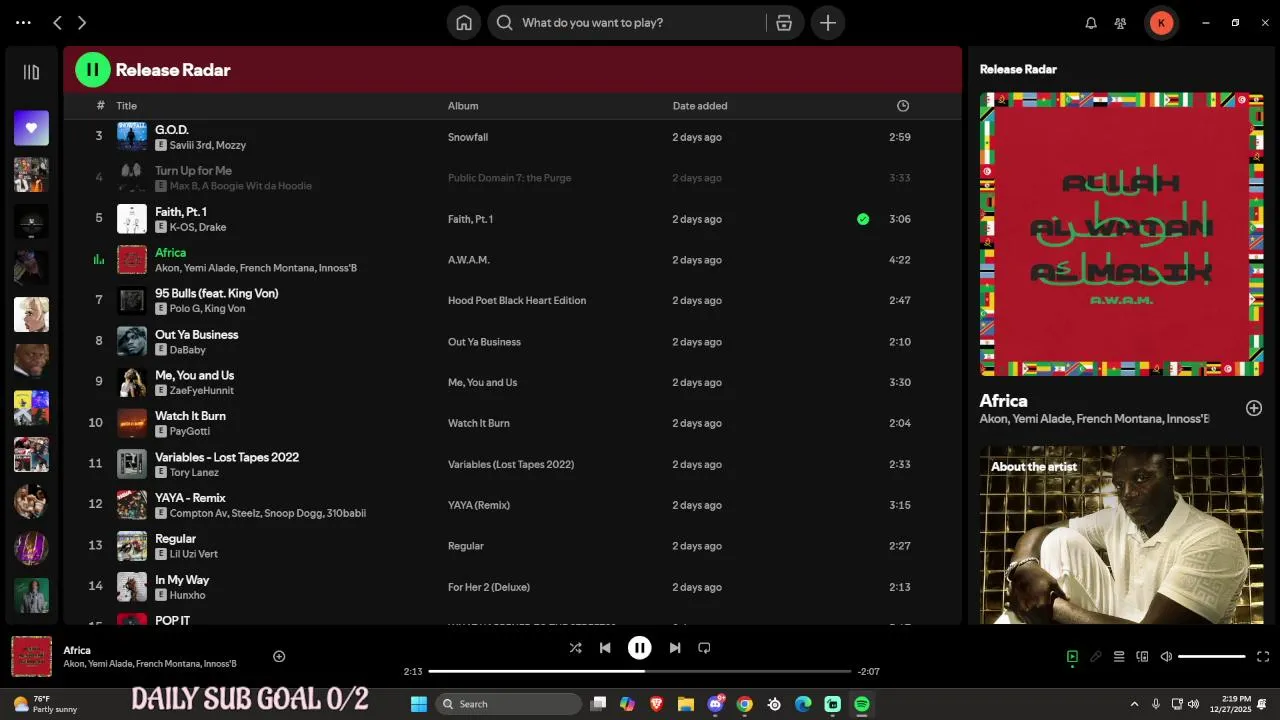Screen dimensions: 1280x720
Task: Open Windows Start menu
Action: pos(419,704)
